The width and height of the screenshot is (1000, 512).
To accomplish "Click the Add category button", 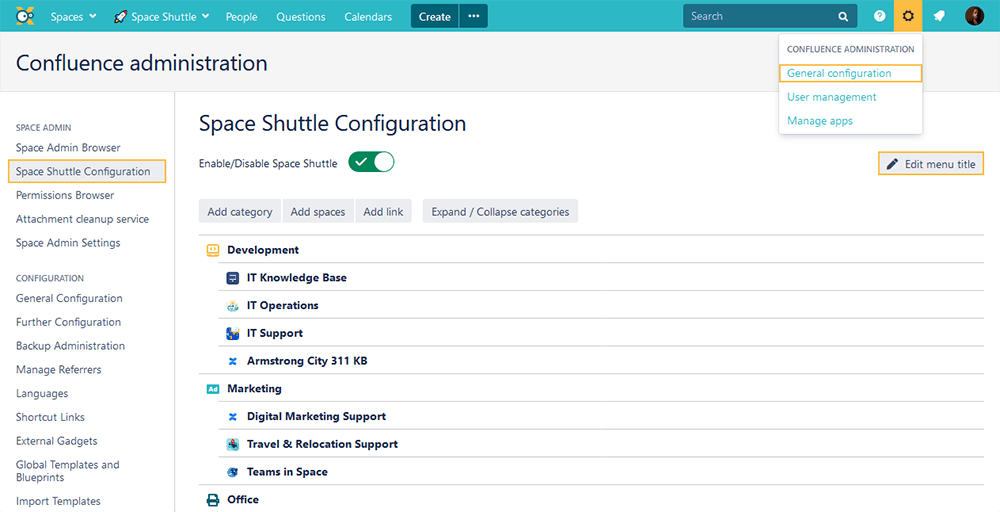I will [240, 212].
